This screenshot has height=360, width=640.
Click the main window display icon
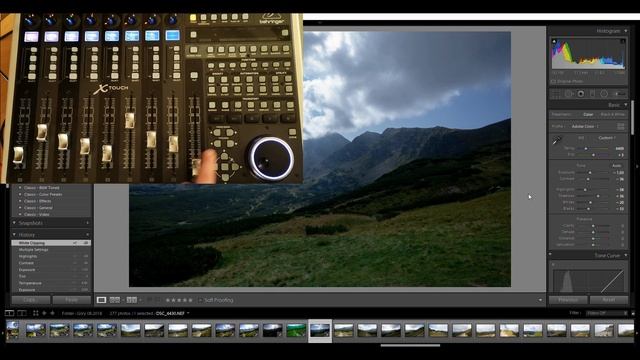[x=9, y=313]
